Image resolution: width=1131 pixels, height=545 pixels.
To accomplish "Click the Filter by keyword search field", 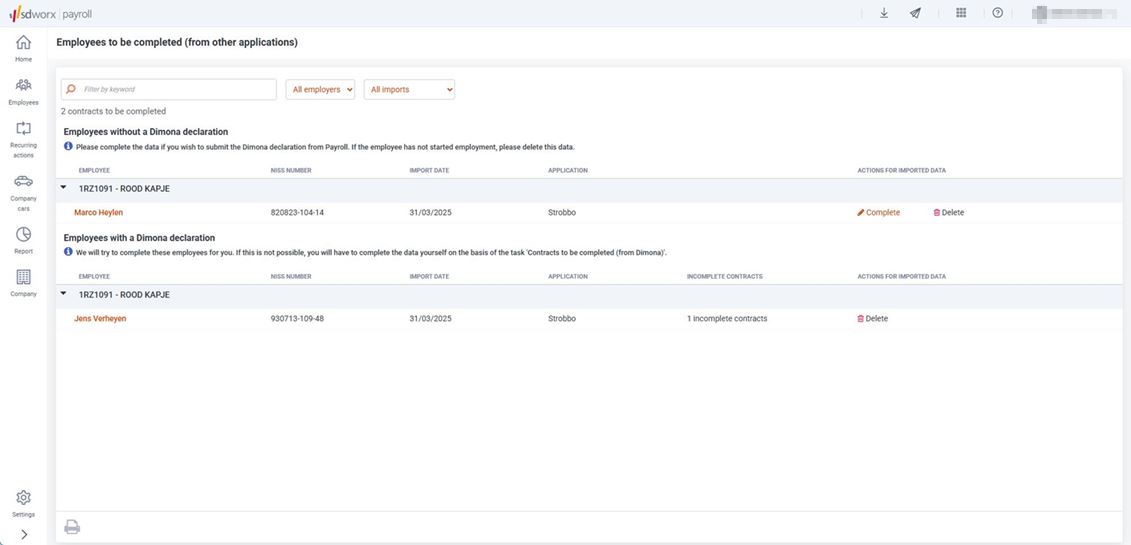I will (x=175, y=90).
